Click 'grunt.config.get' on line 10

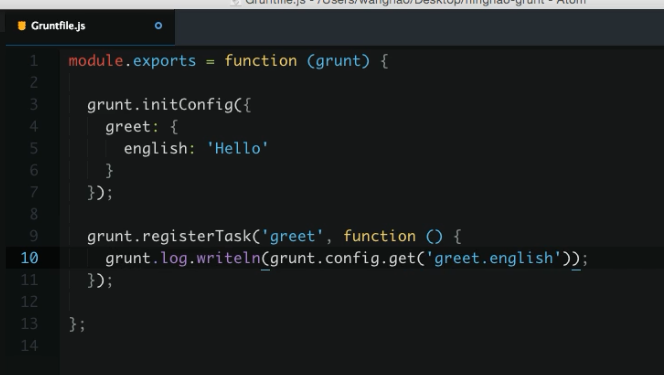point(343,258)
